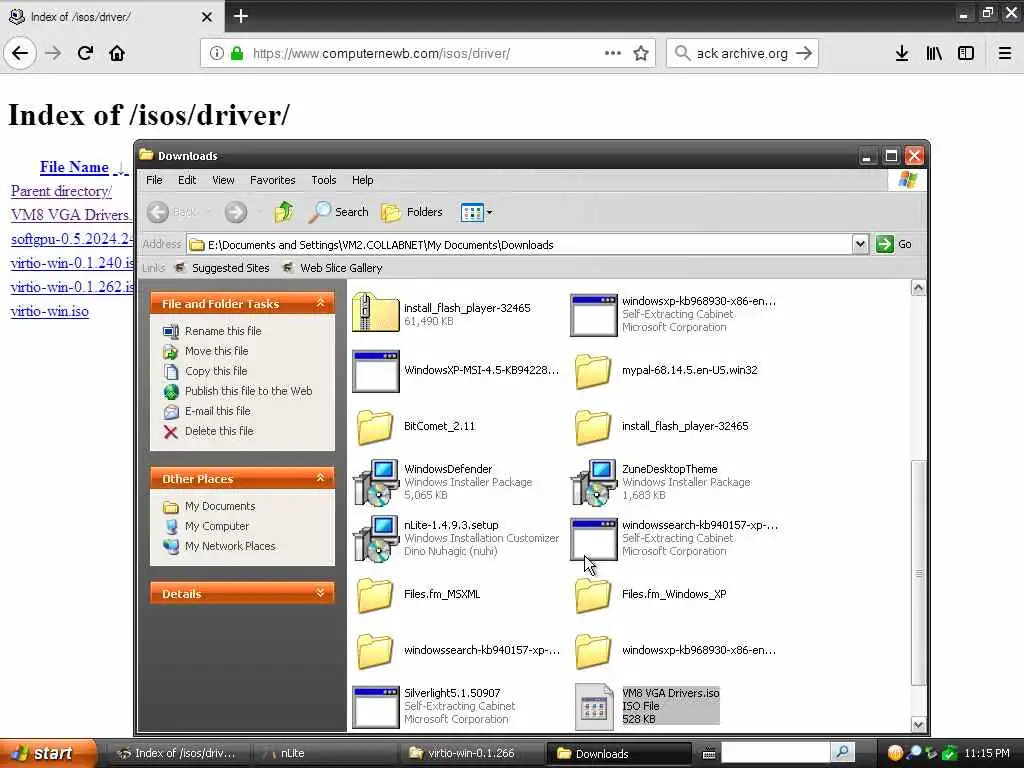This screenshot has width=1024, height=768.
Task: Choose Move this file task
Action: 216,351
